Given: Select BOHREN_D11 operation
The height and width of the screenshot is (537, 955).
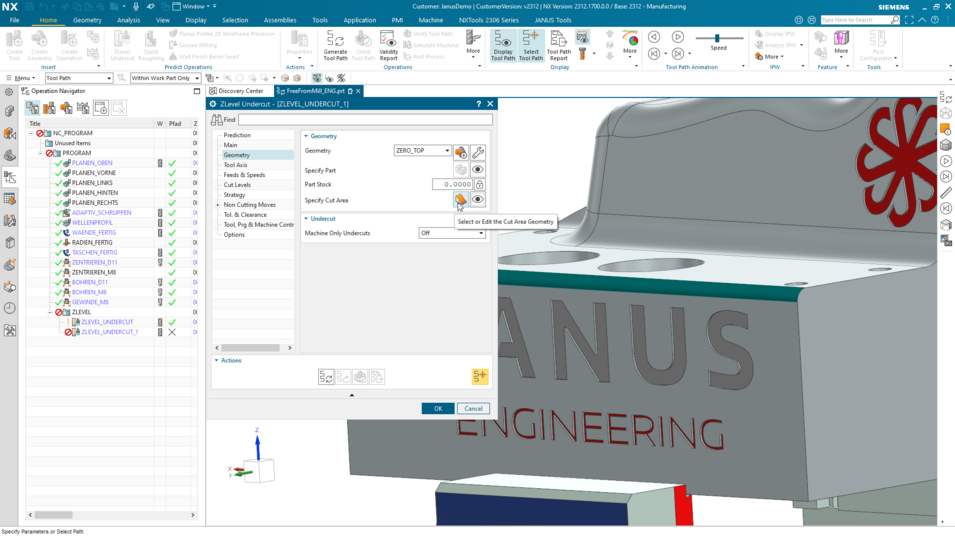Looking at the screenshot, I should 90,282.
